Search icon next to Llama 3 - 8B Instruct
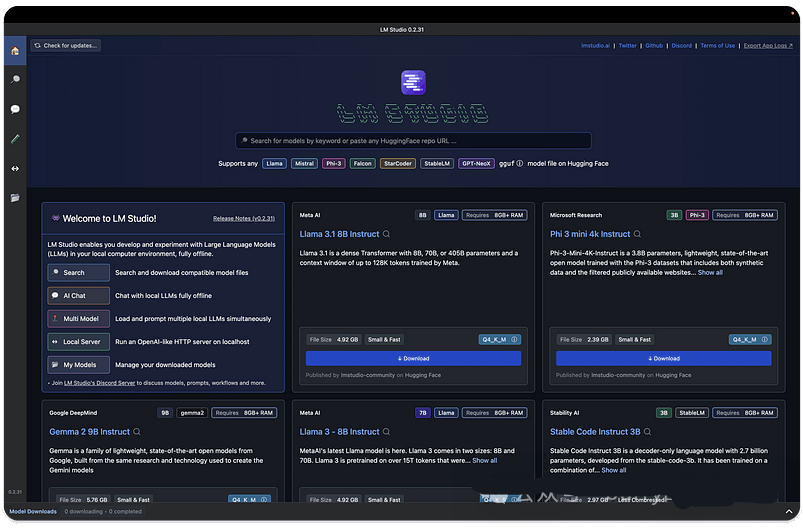Viewport: 803px width, 529px height. tap(387, 432)
